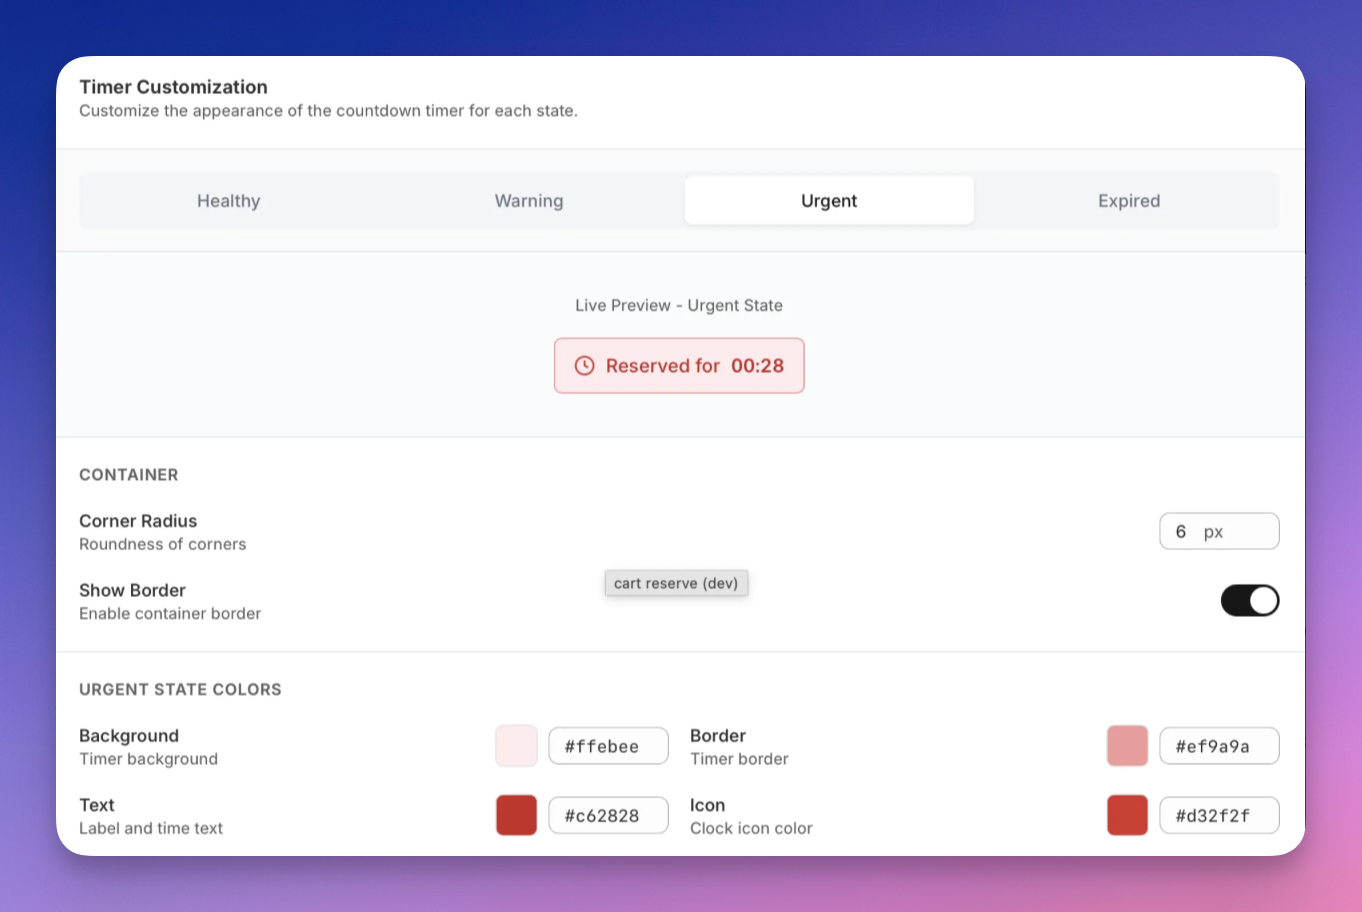Switch to the Expired tab

[1129, 201]
